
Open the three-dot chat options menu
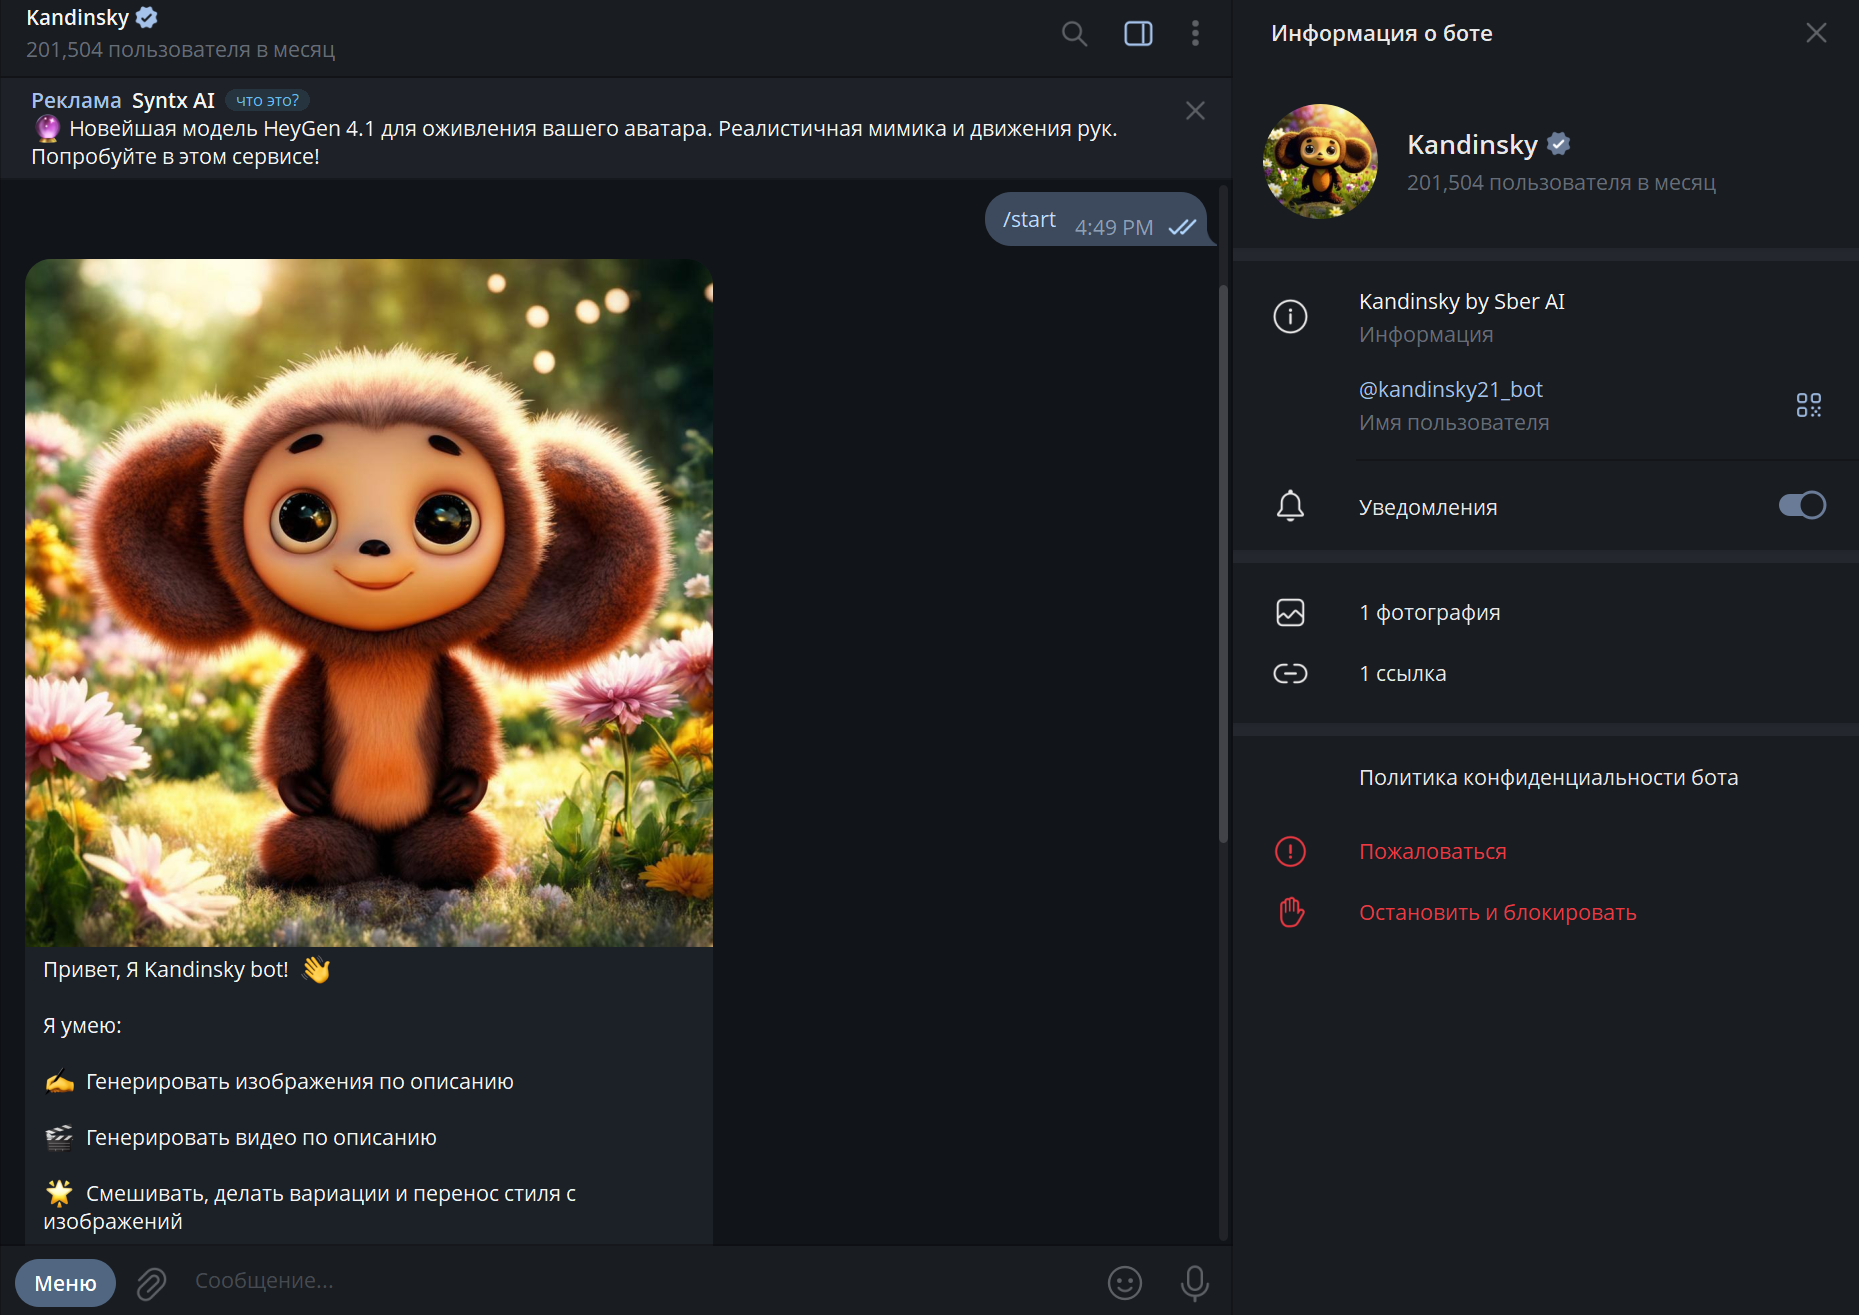coord(1195,34)
